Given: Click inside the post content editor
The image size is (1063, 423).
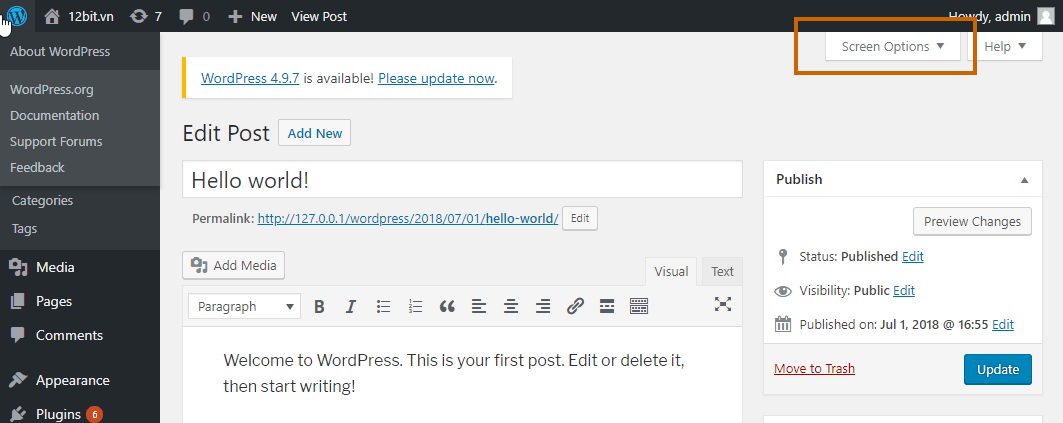Looking at the screenshot, I should click(x=462, y=375).
